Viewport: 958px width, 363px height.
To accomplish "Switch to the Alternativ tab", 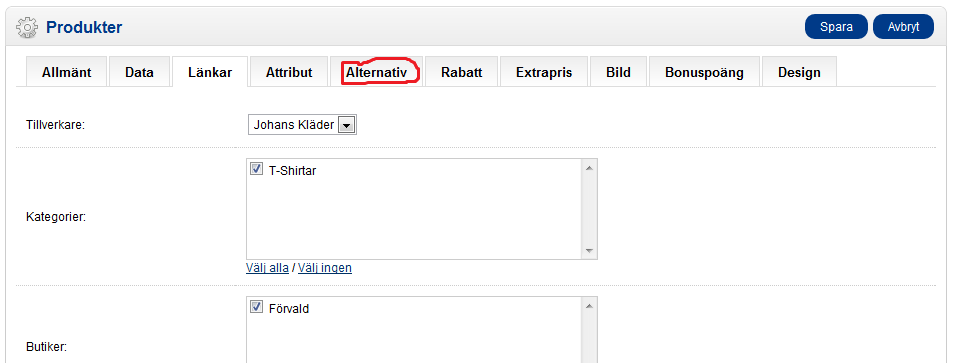I will pyautogui.click(x=376, y=72).
